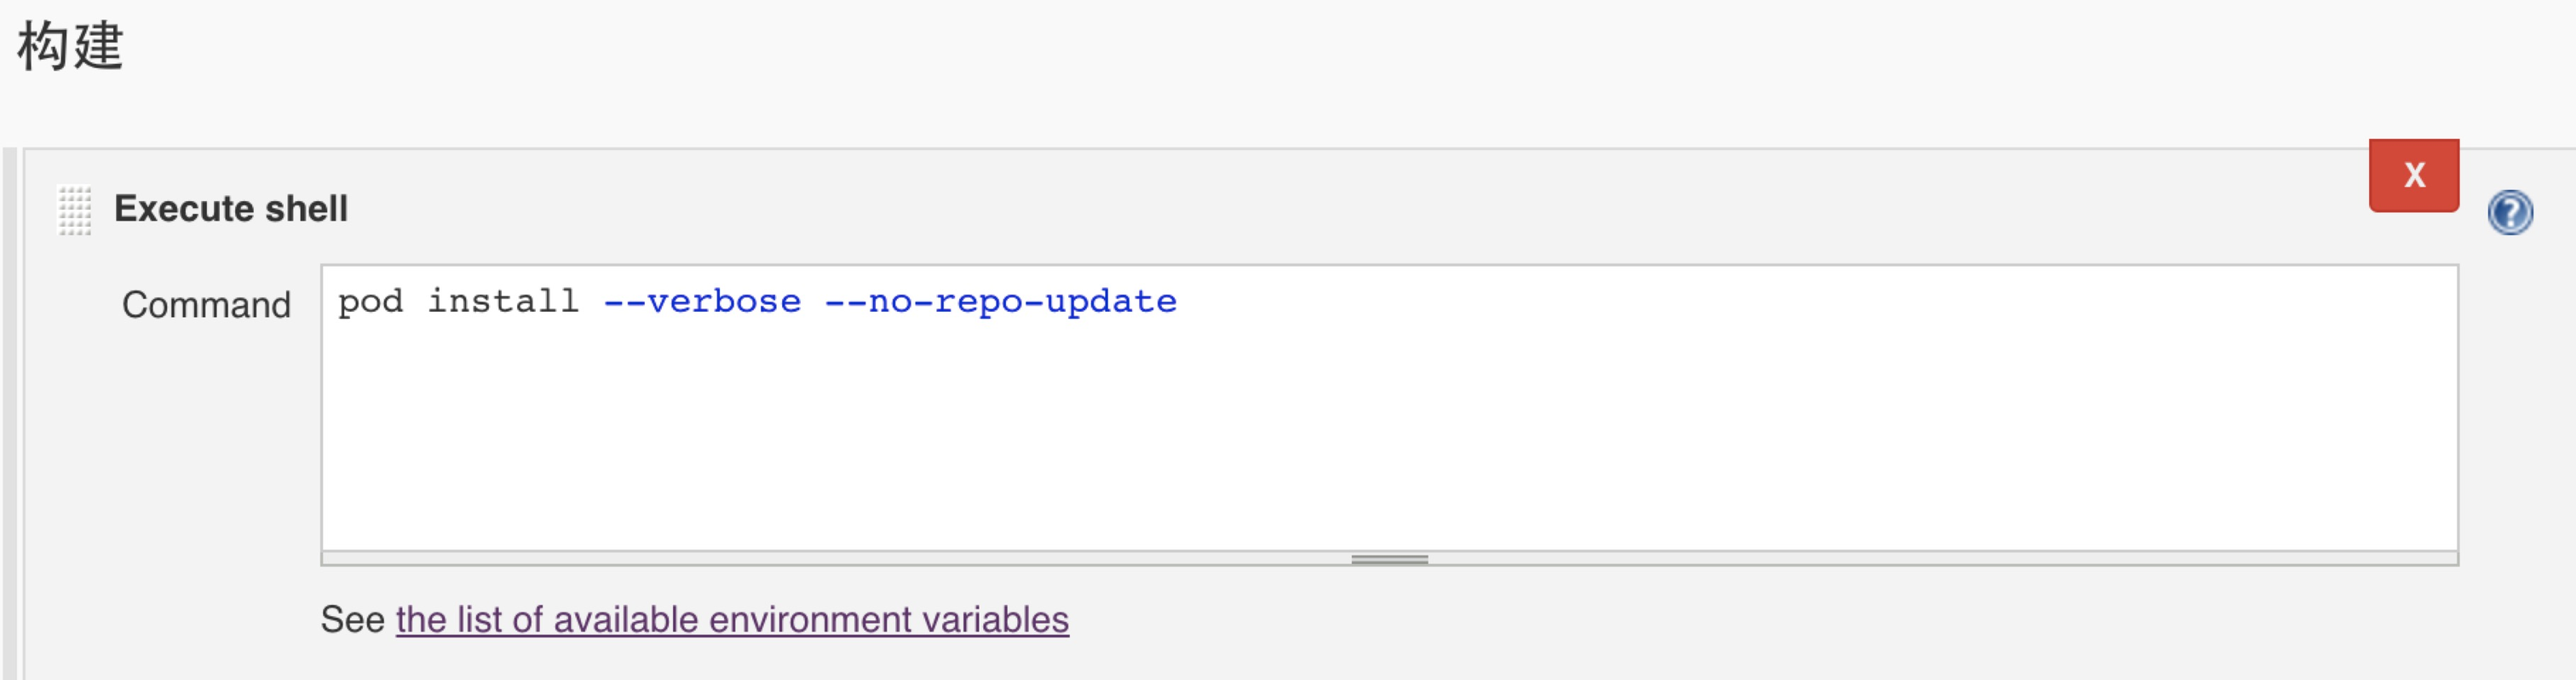2576x680 pixels.
Task: Click the dotted drag handle beside Execute shell
Action: [x=73, y=210]
